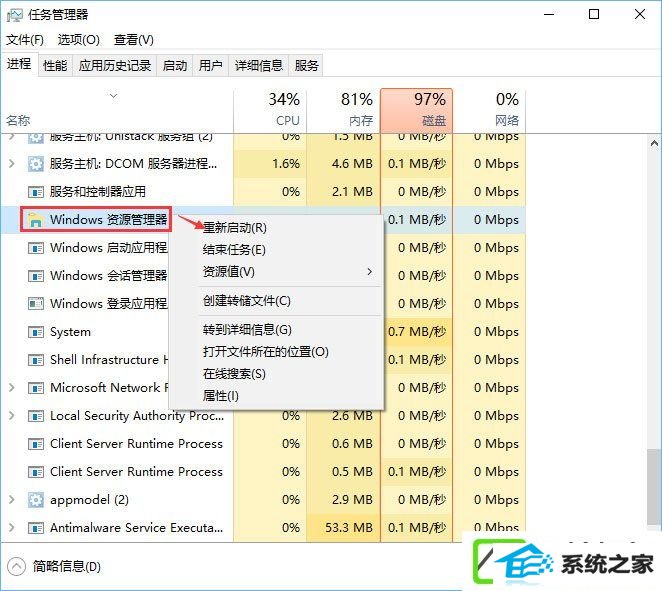Click the 2.9 MB memory value for appmodel
Image resolution: width=662 pixels, height=591 pixels.
(352, 500)
